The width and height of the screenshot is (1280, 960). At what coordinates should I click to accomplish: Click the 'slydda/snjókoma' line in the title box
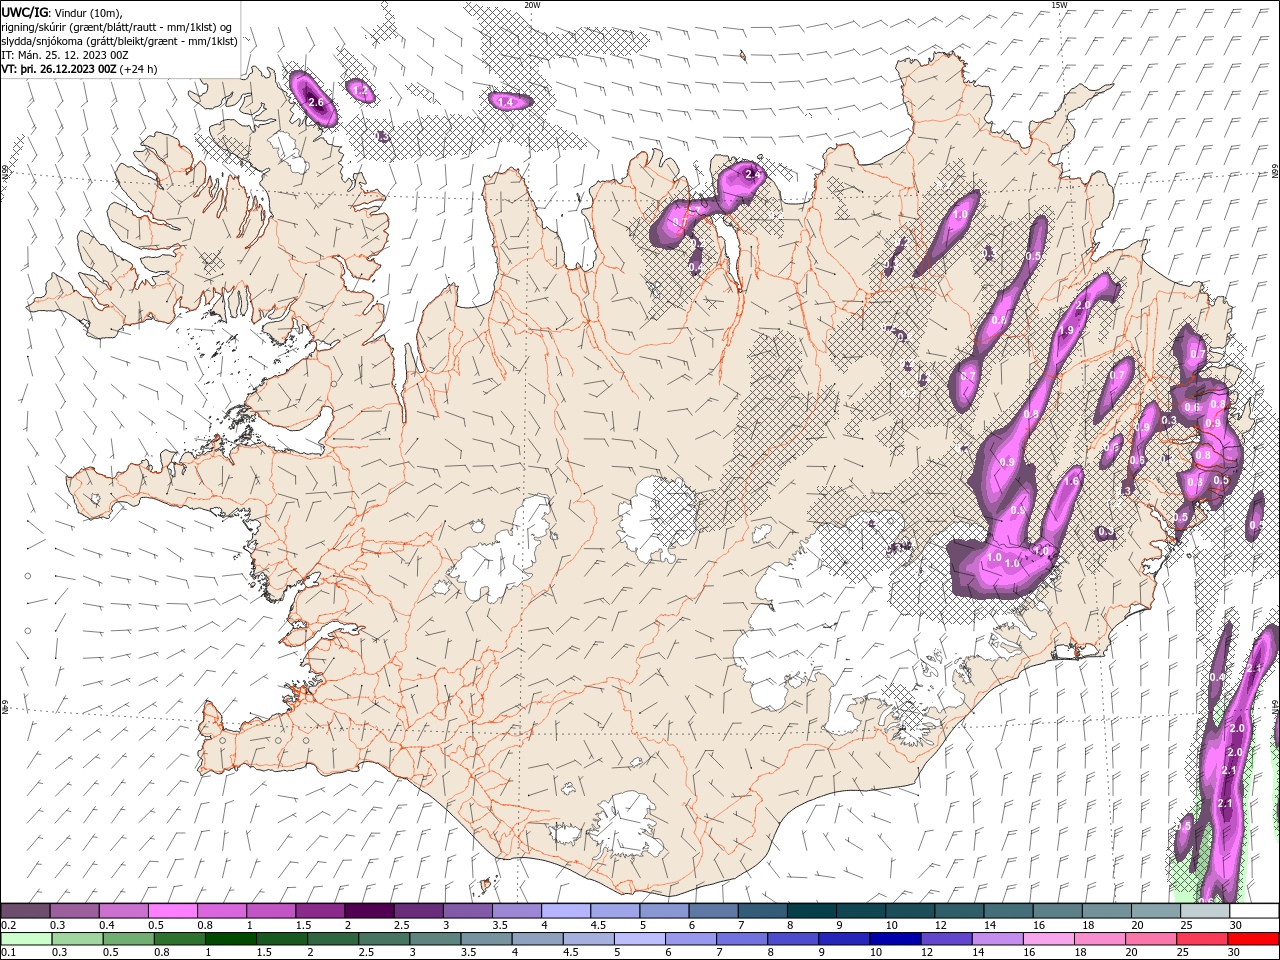120,41
